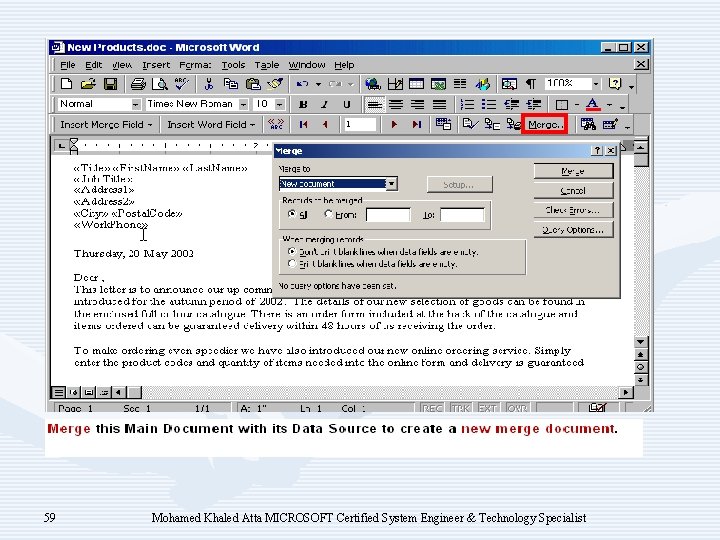This screenshot has height=540, width=720.
Task: Undo the last action
Action: point(303,84)
